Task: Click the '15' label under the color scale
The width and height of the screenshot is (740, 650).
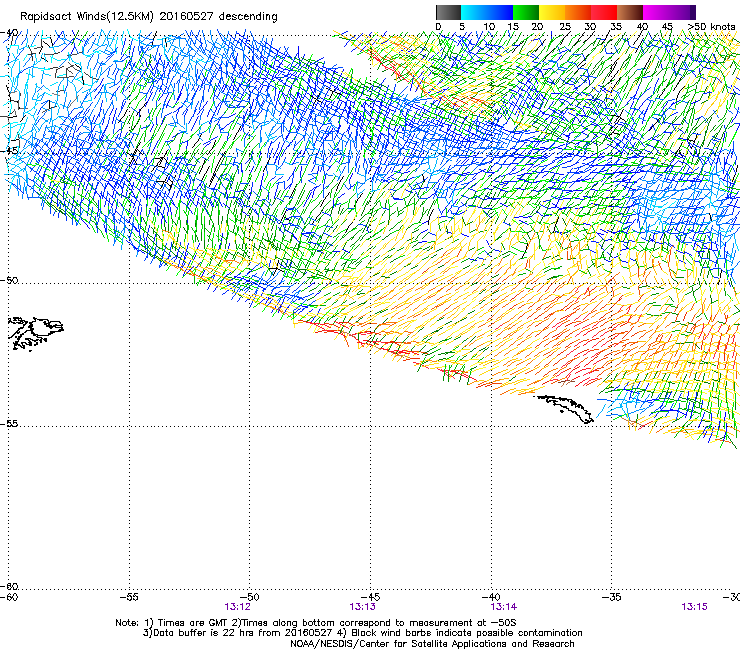Action: pos(513,27)
